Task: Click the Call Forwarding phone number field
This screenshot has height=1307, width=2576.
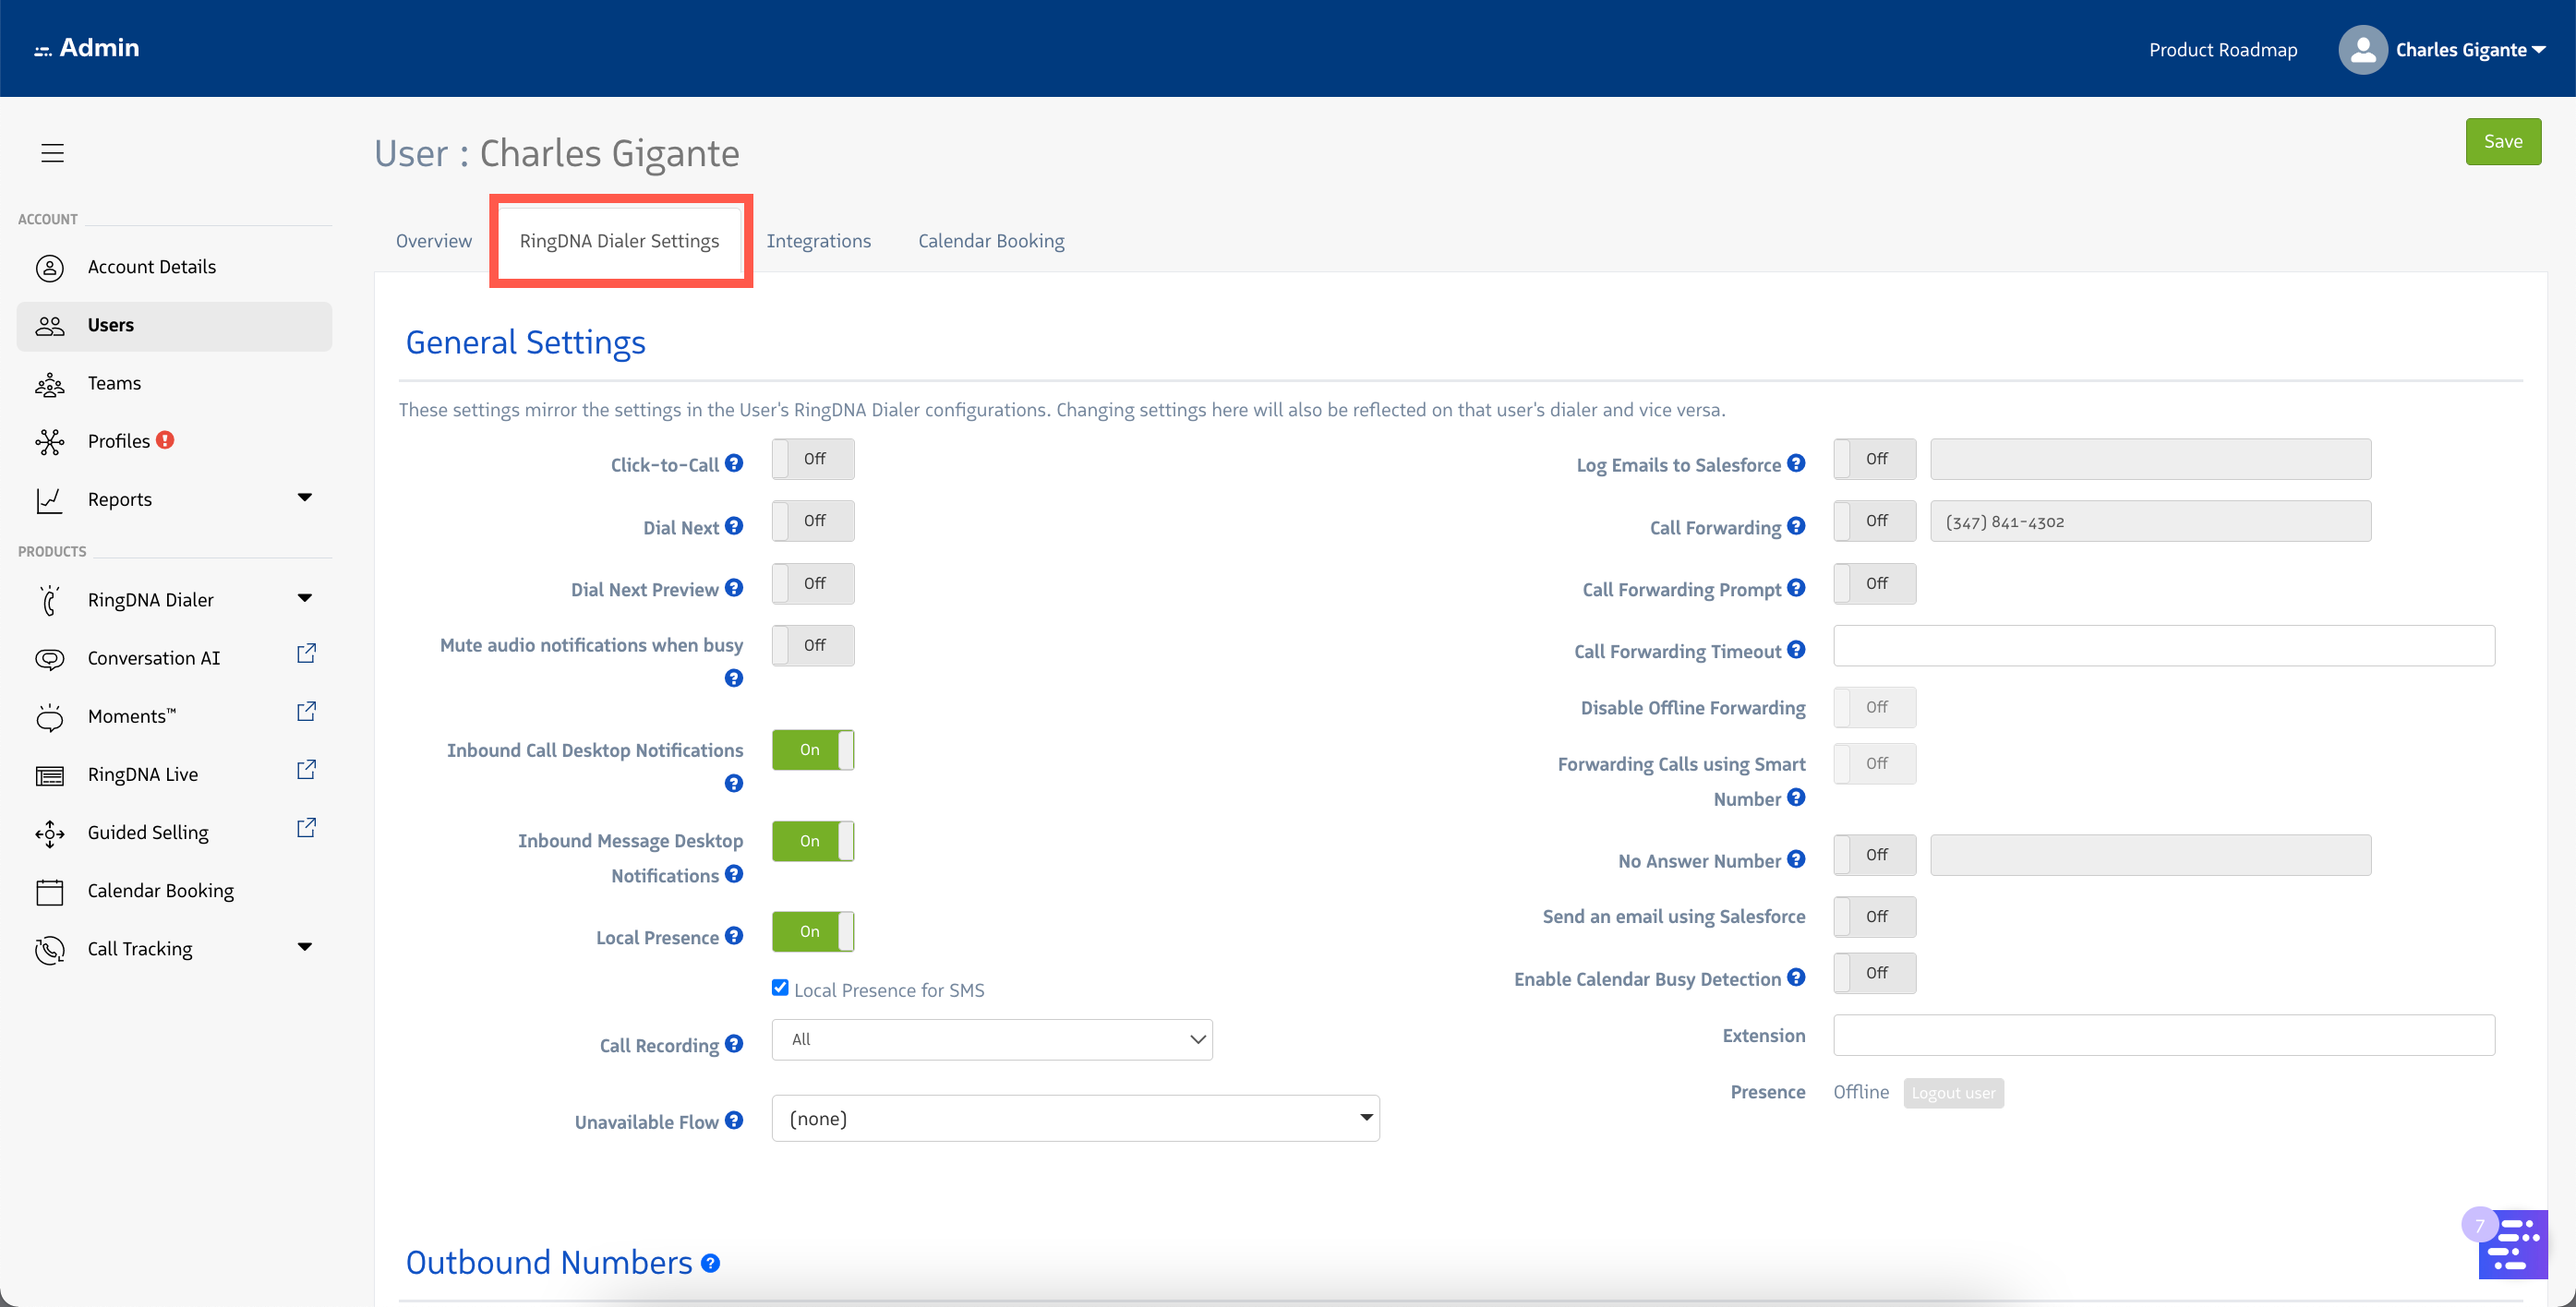Action: pyautogui.click(x=2150, y=521)
